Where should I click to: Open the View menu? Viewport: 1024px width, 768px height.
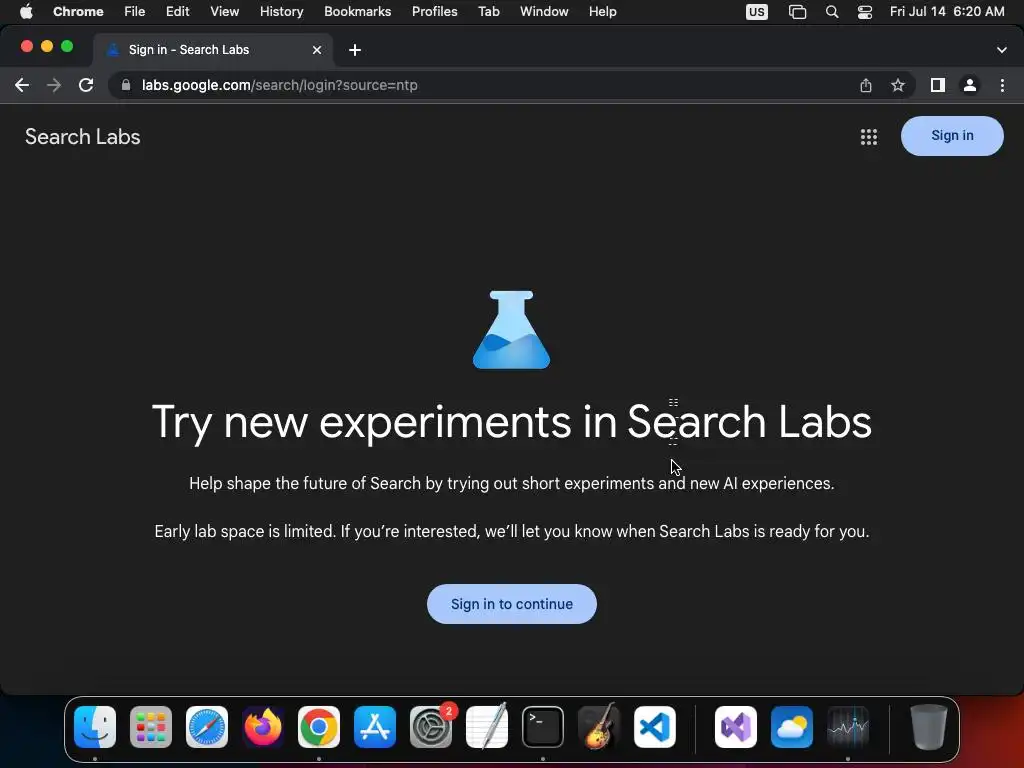(x=225, y=11)
